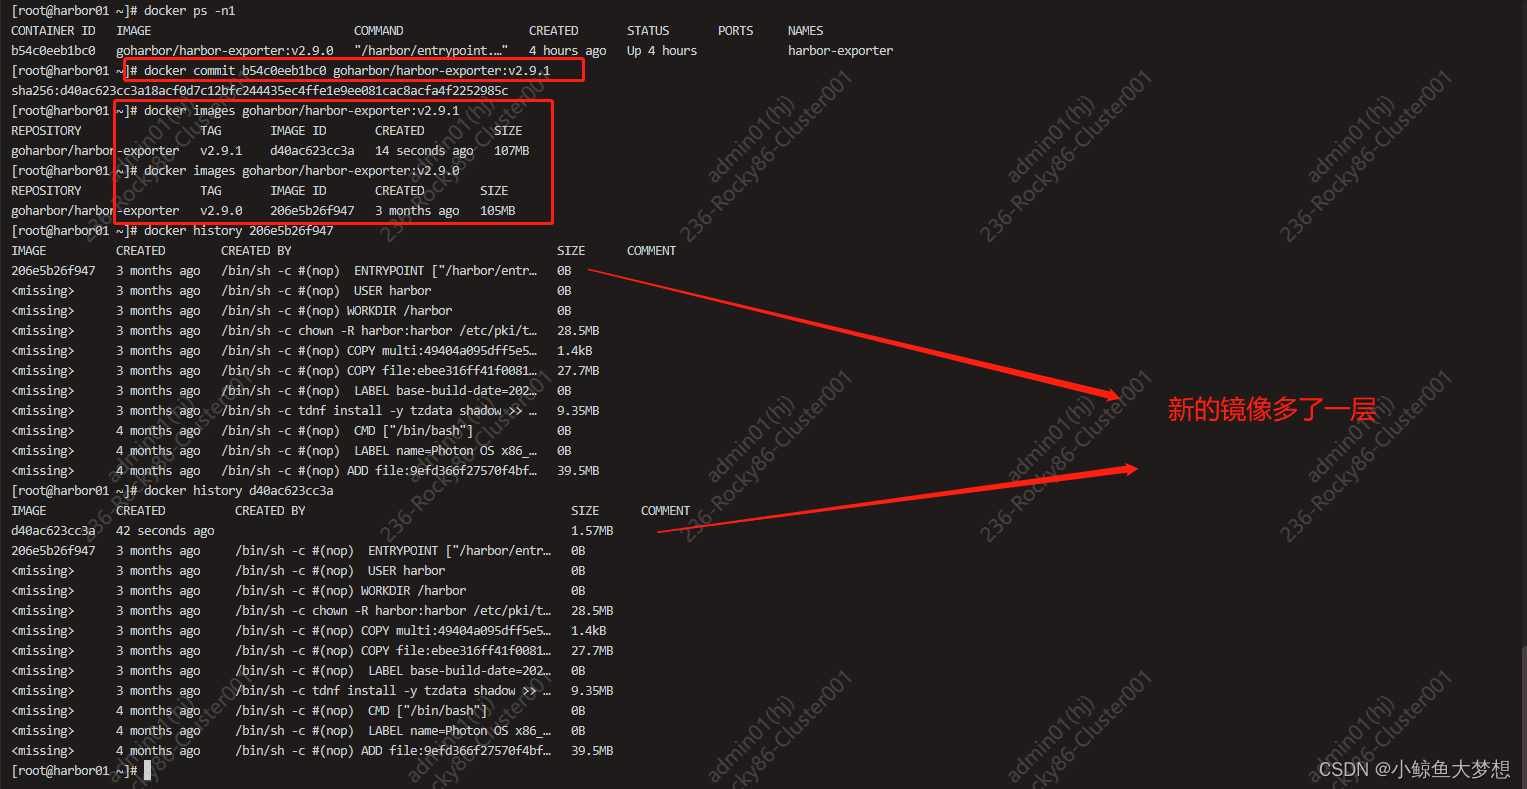Click the cursor block at the last prompt
1527x789 pixels.
point(147,770)
